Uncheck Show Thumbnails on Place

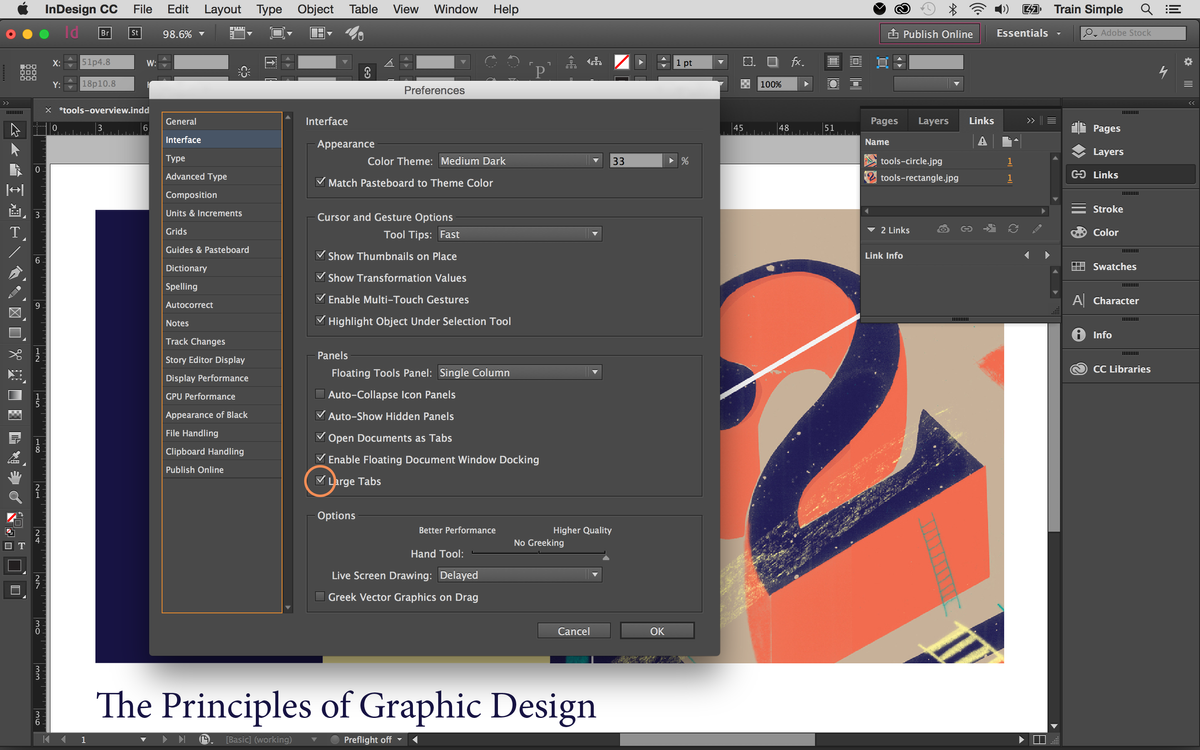click(321, 256)
